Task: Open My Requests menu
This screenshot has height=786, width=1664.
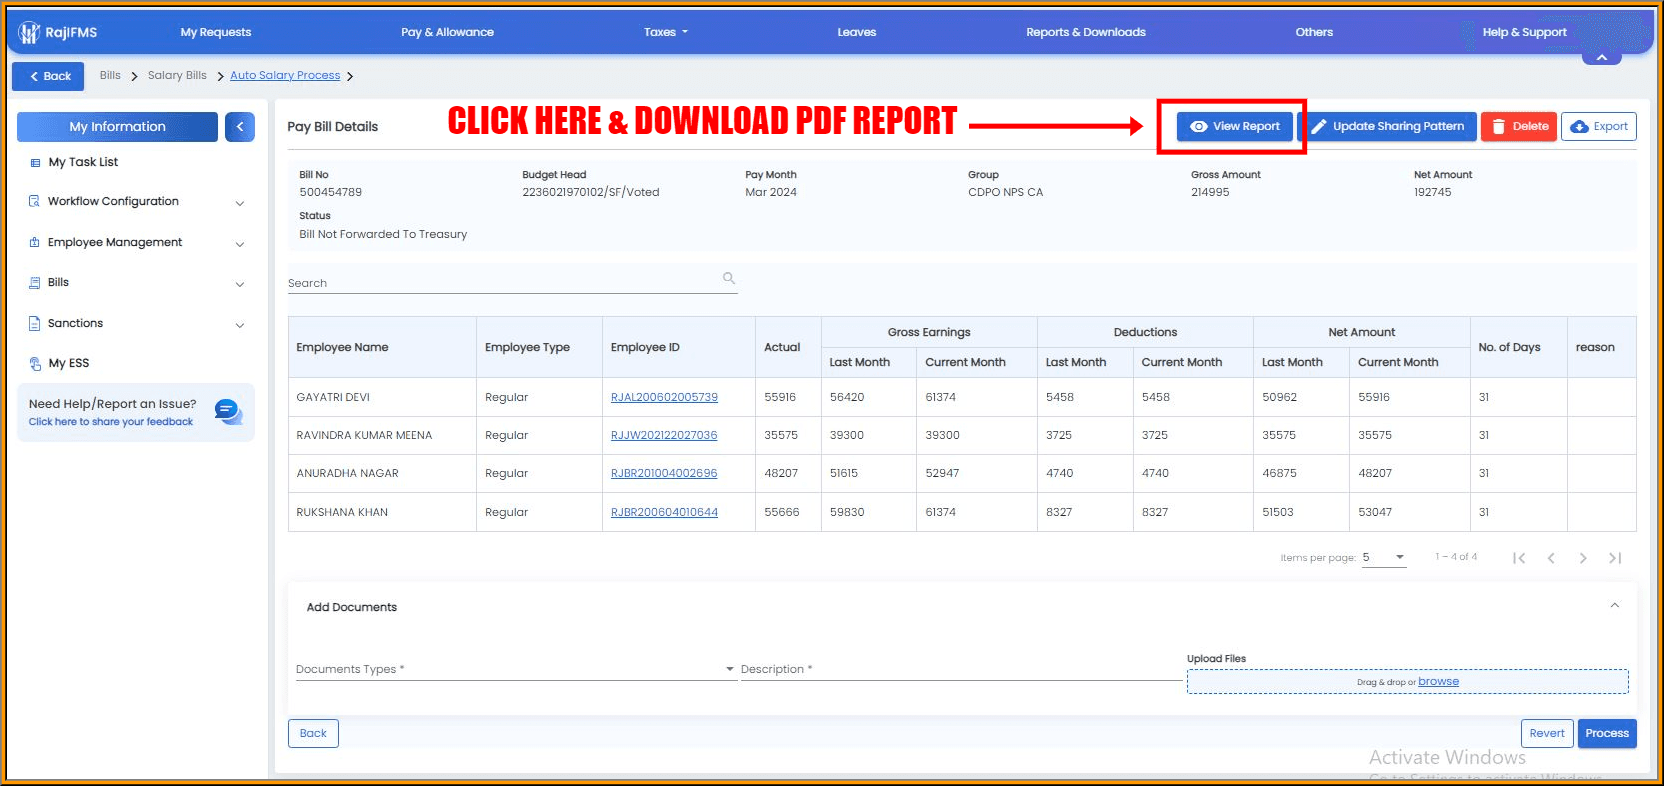Action: (x=216, y=32)
